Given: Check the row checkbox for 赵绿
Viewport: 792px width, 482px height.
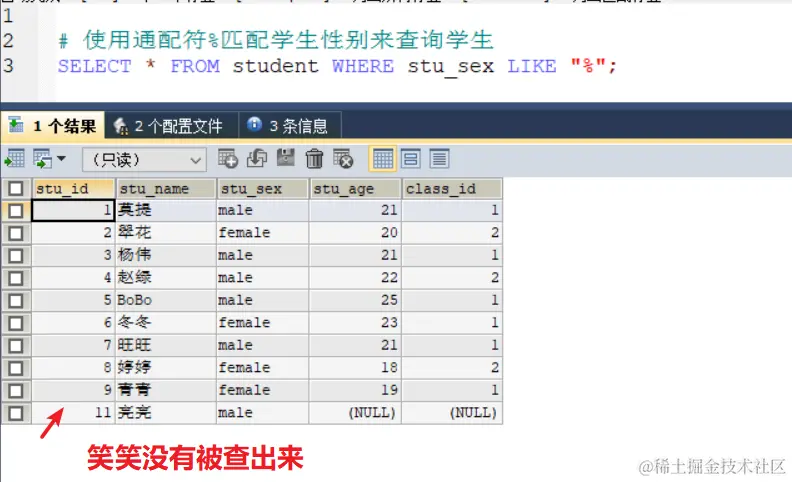Looking at the screenshot, I should click(16, 278).
